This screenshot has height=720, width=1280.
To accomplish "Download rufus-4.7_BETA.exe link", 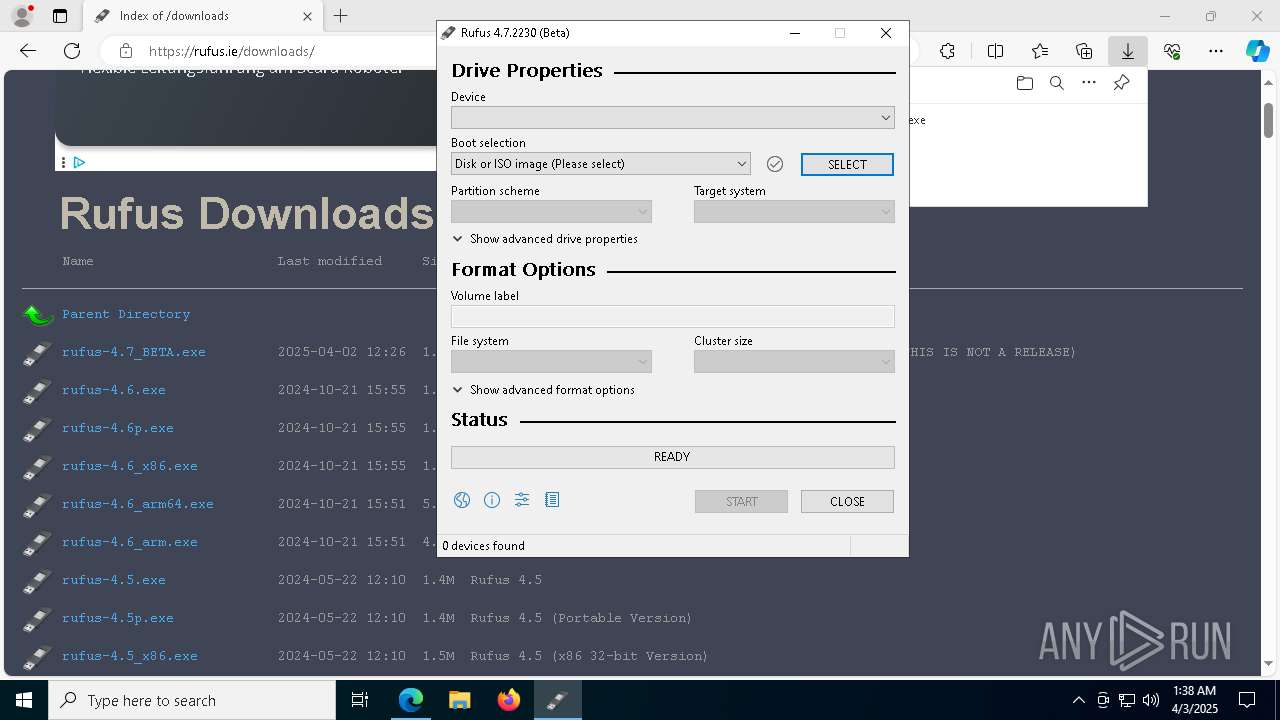I will pyautogui.click(x=134, y=352).
